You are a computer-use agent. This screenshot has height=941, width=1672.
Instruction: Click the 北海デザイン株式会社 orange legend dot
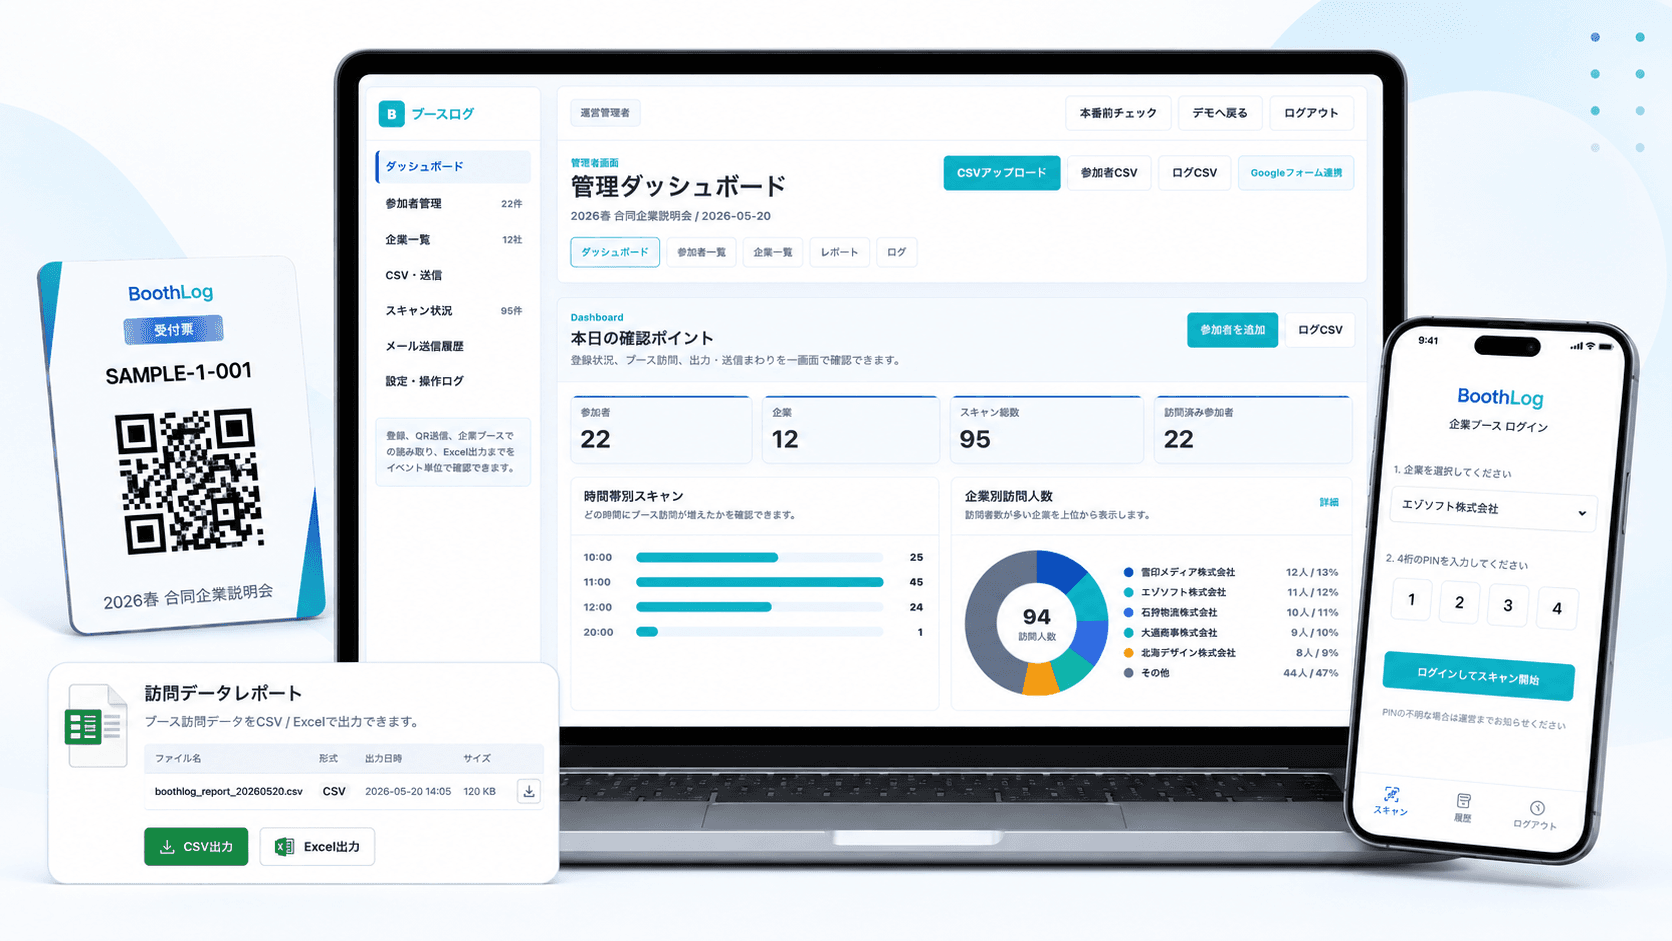pos(1129,653)
